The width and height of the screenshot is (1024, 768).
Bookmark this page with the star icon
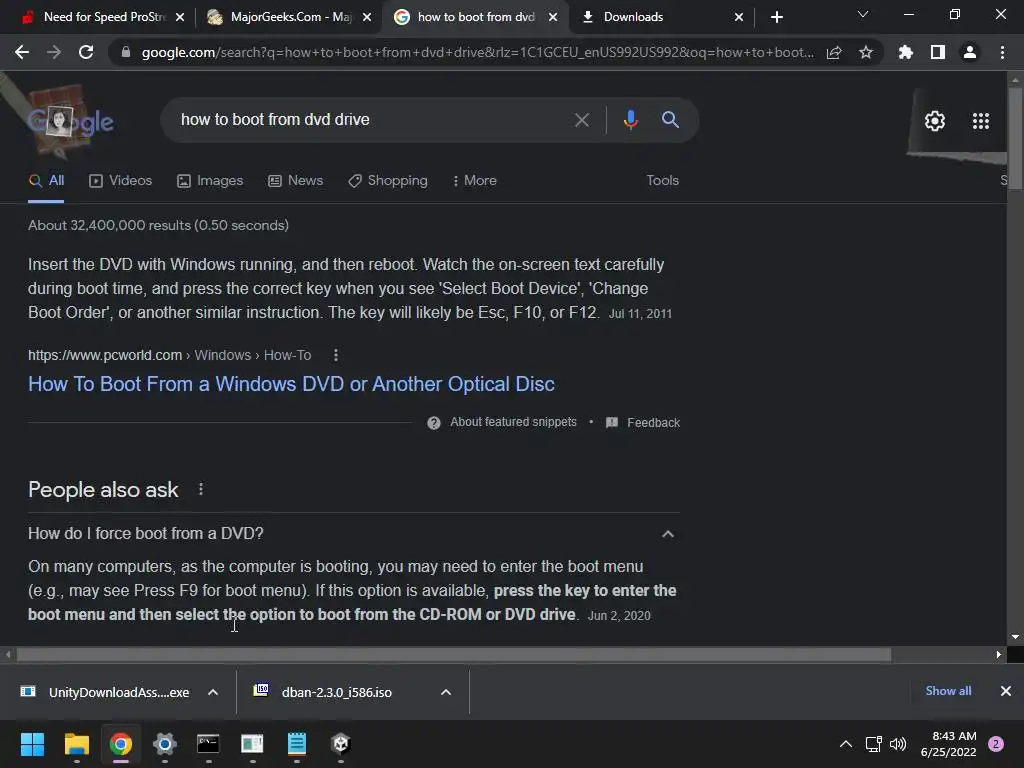point(866,52)
